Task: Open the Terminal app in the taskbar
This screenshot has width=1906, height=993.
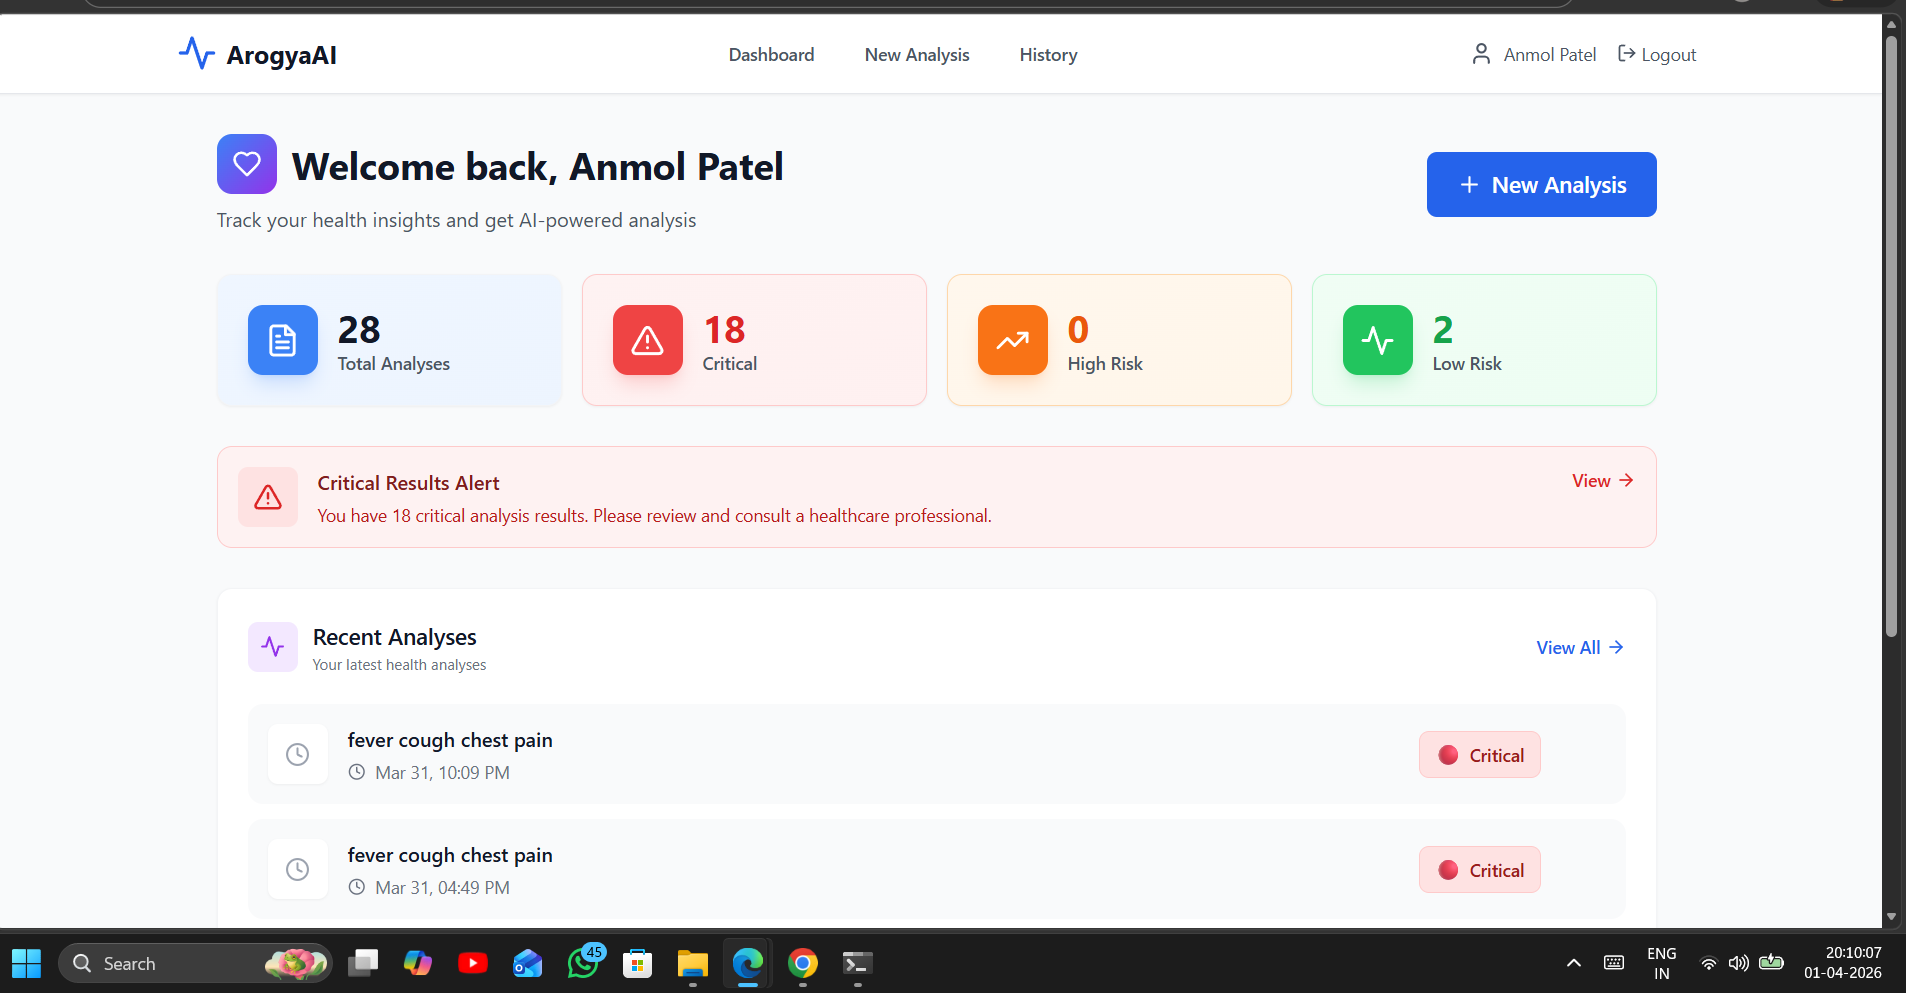Action: point(858,963)
